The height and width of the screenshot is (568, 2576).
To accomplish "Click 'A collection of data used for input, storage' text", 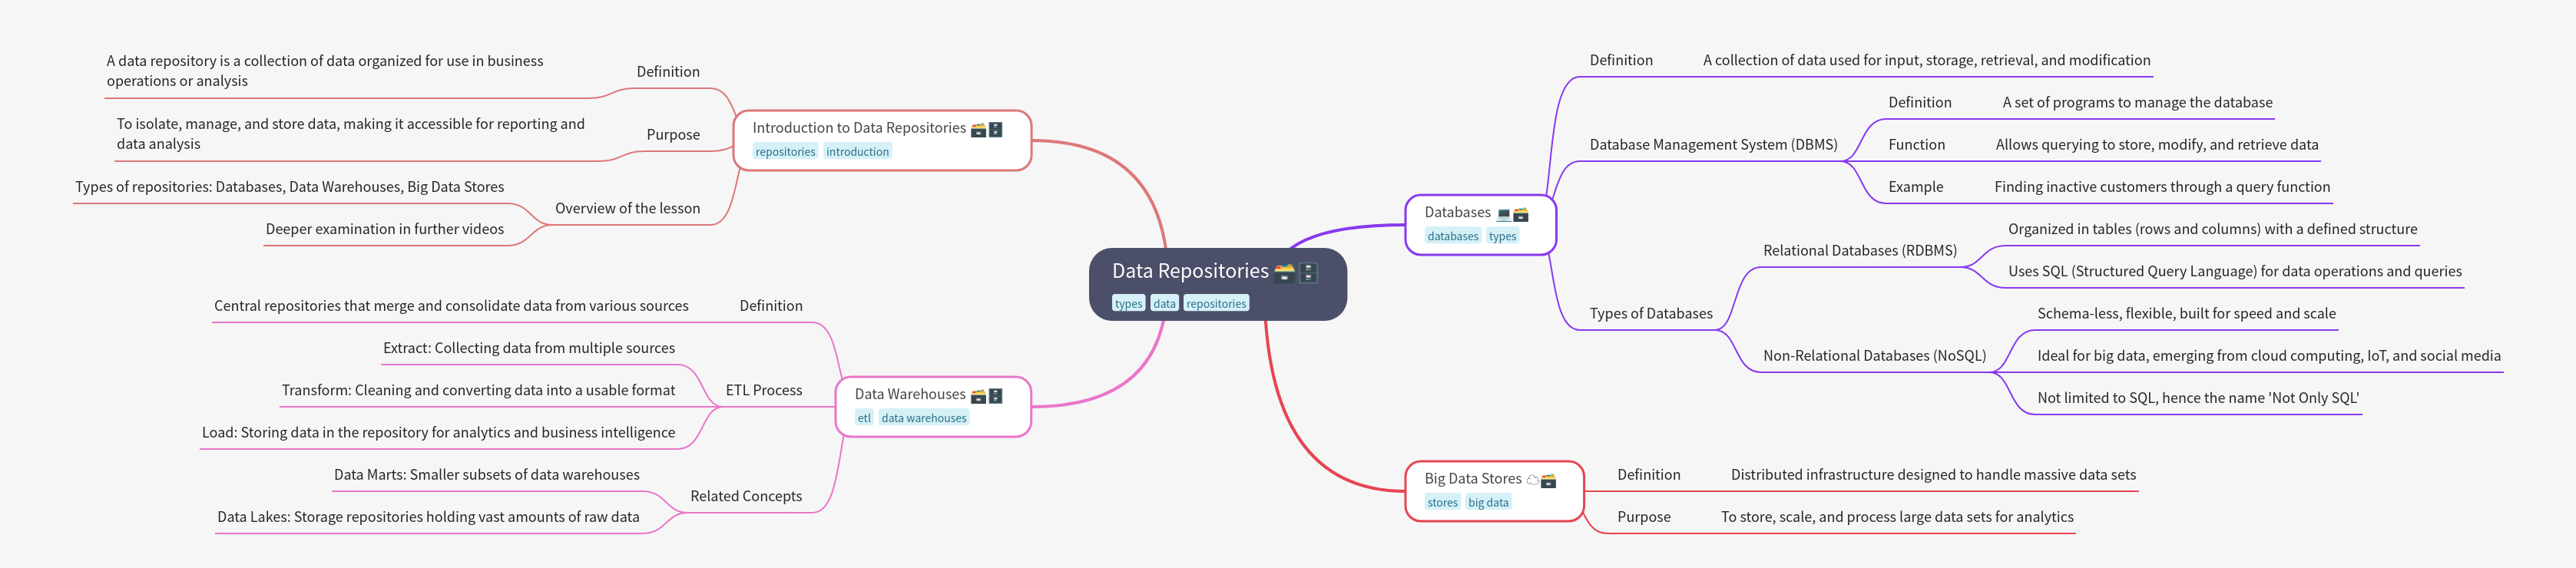I will (1926, 61).
